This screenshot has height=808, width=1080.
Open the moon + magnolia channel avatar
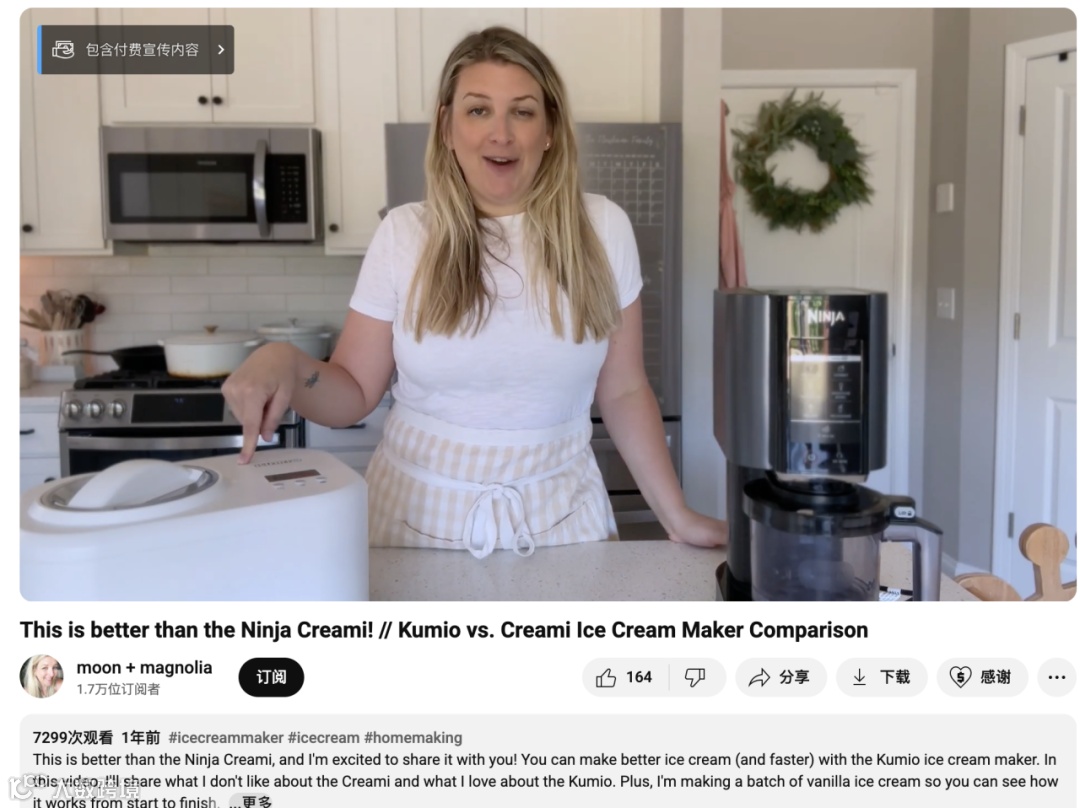[x=41, y=676]
